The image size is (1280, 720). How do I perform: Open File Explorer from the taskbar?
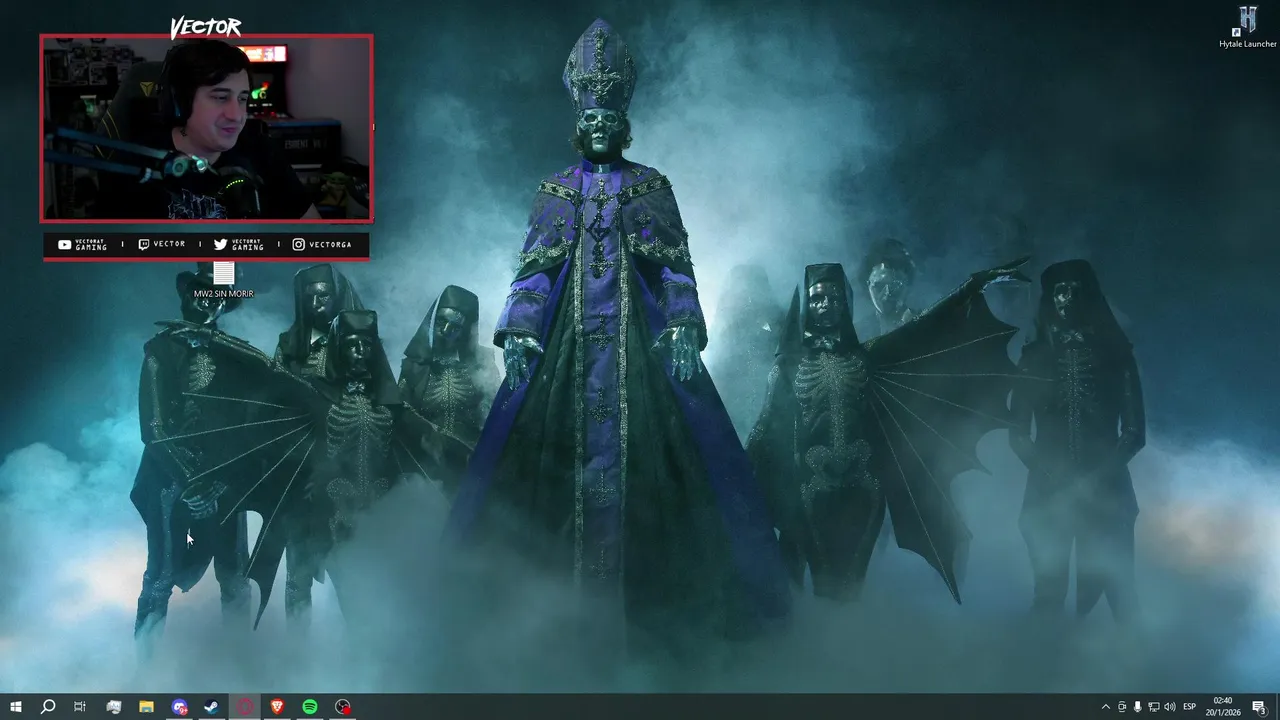(x=146, y=707)
